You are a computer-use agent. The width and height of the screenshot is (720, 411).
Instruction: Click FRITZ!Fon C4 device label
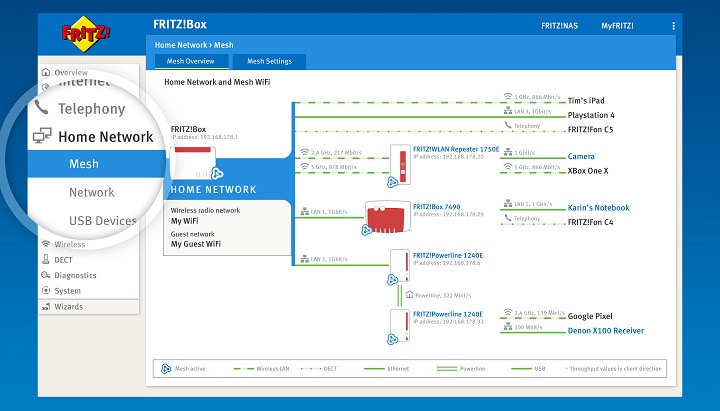pyautogui.click(x=591, y=222)
